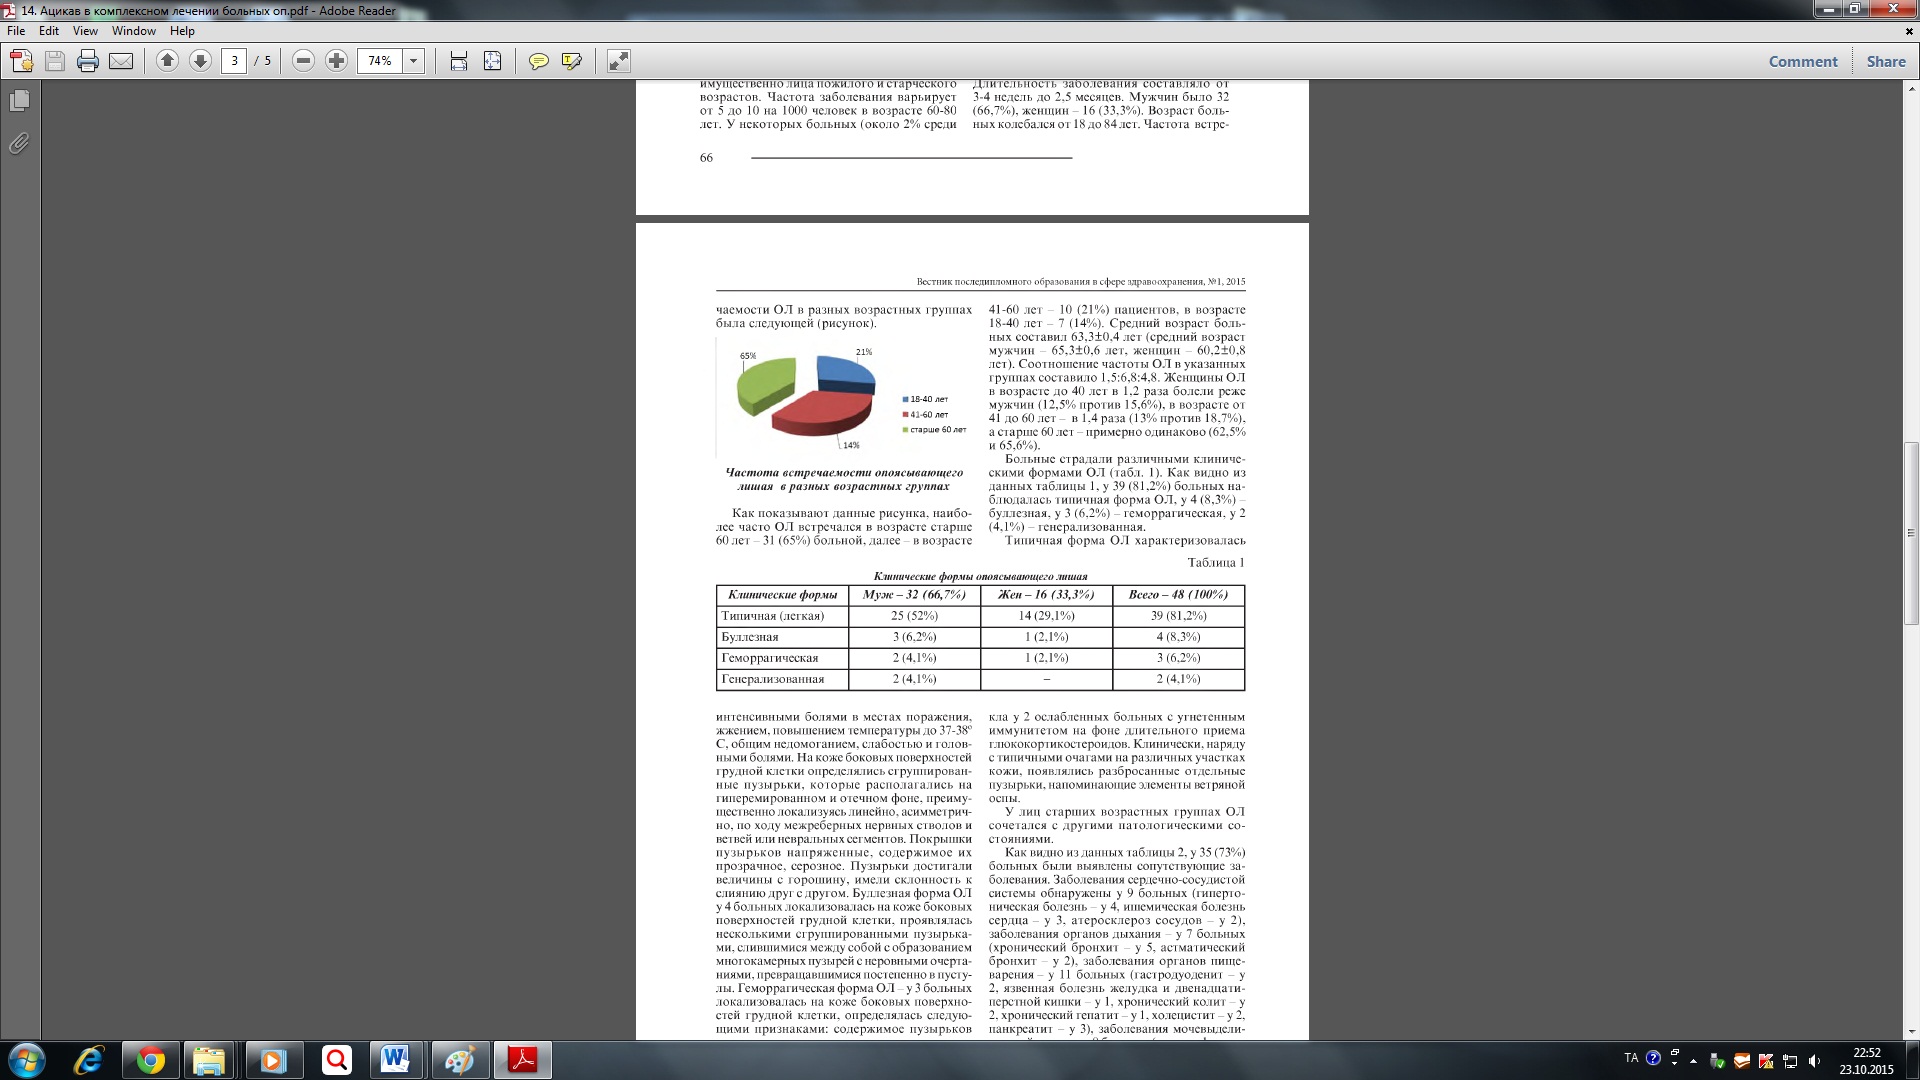The image size is (1920, 1080).
Task: Open the Windows Start button
Action: tap(26, 1060)
